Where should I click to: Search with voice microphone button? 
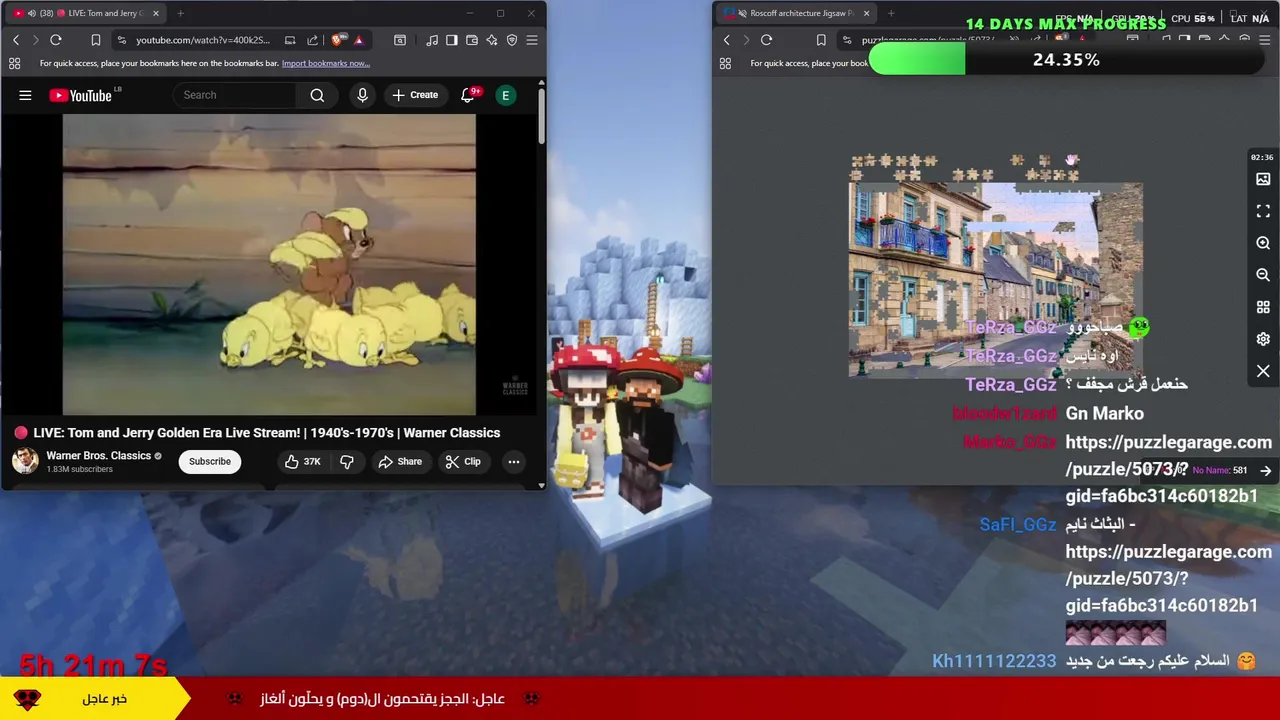point(362,95)
